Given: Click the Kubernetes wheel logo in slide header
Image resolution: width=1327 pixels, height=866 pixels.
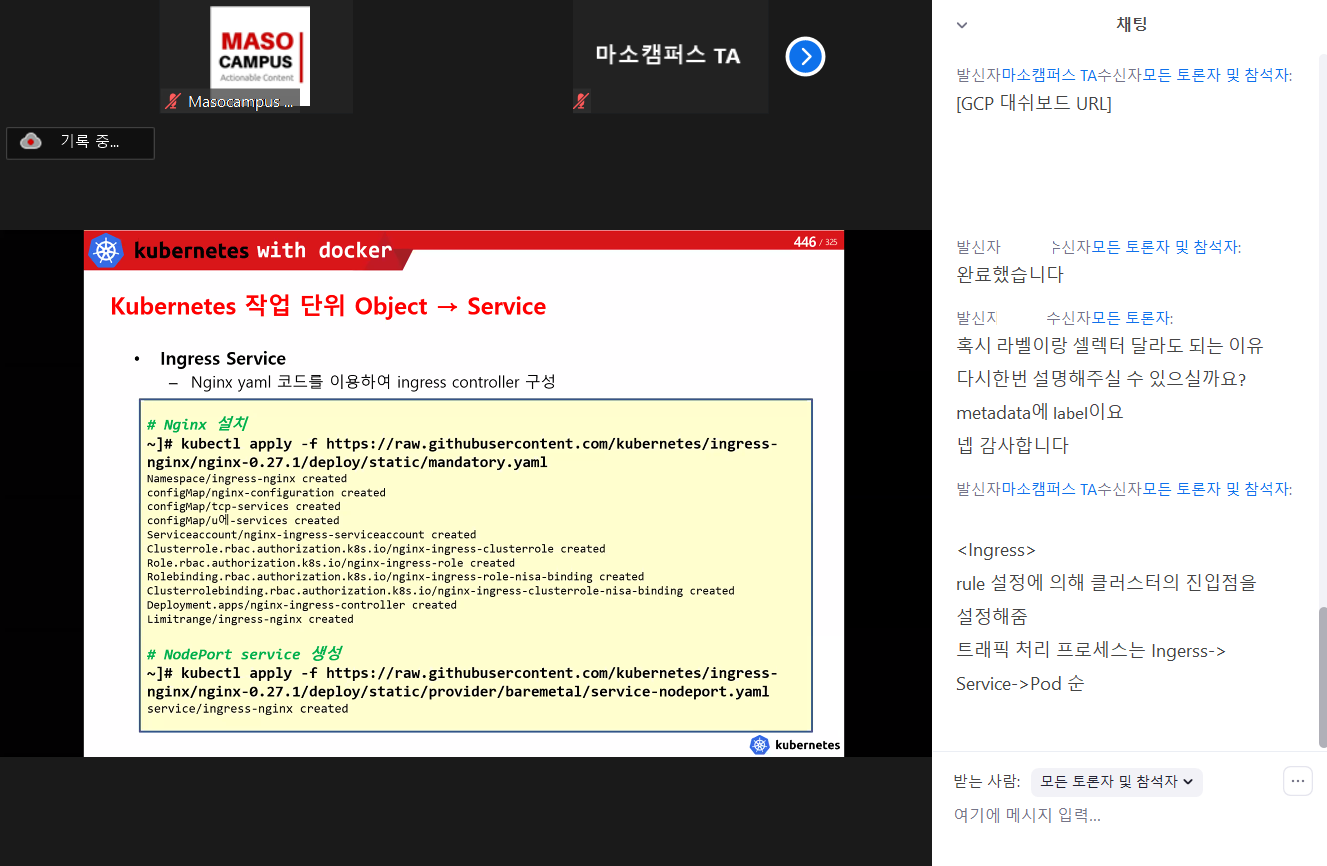Looking at the screenshot, I should (x=106, y=250).
